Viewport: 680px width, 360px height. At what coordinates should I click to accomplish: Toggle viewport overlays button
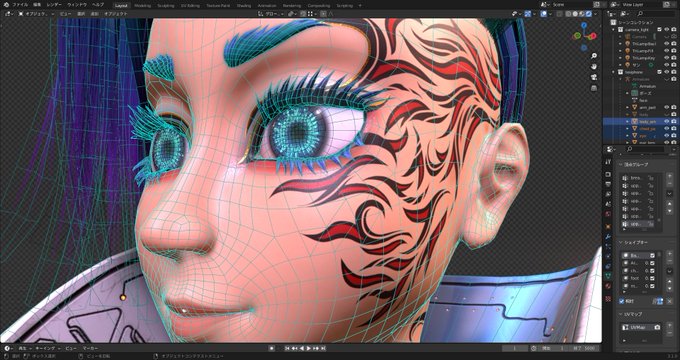[544, 14]
